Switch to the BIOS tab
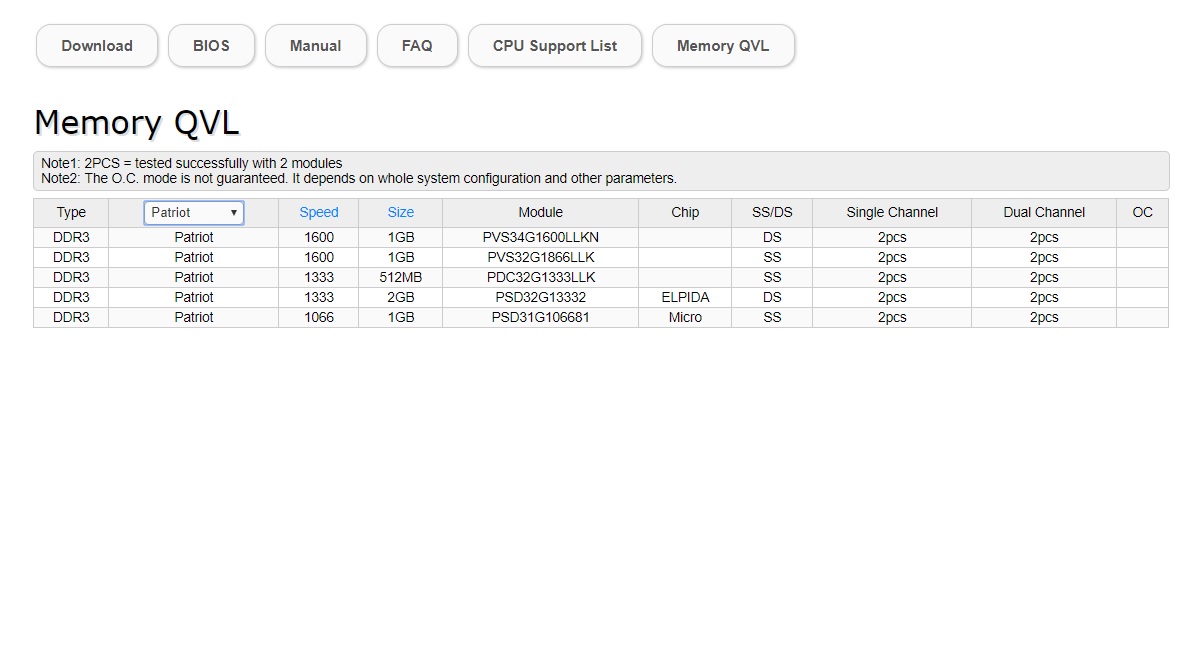This screenshot has width=1185, height=648. (211, 46)
